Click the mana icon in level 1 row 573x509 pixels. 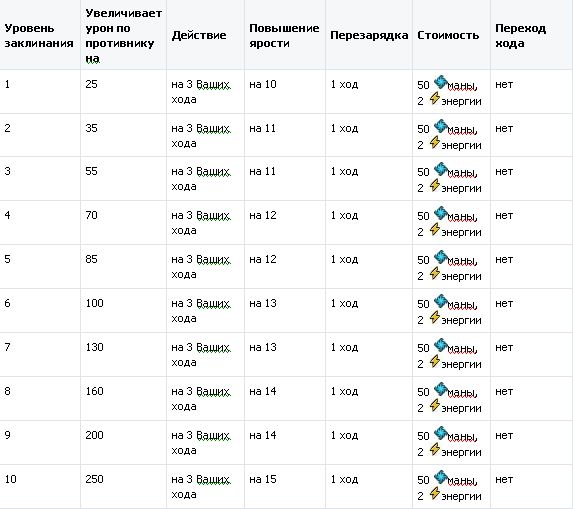tap(441, 82)
